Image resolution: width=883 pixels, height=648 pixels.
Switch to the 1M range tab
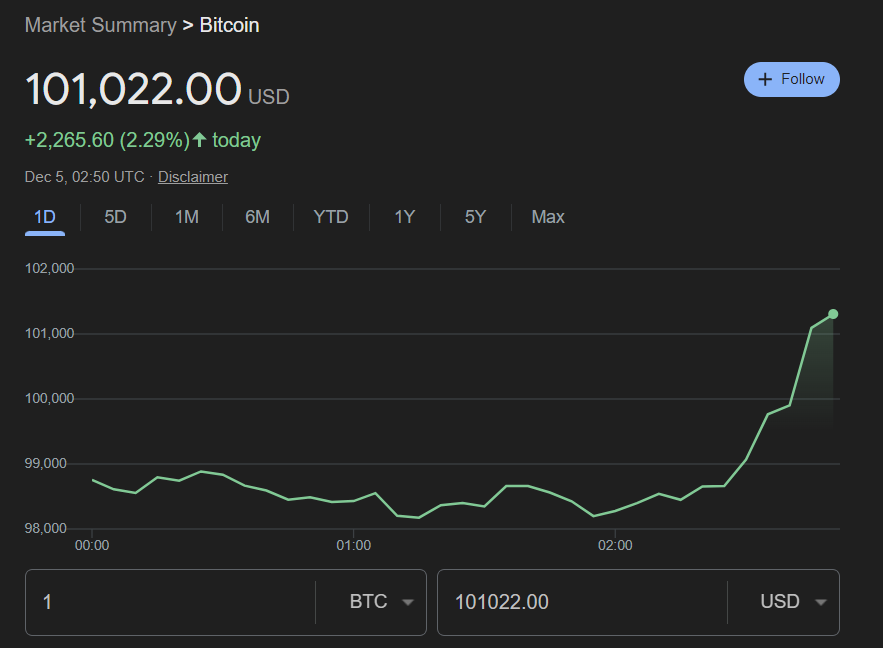186,217
